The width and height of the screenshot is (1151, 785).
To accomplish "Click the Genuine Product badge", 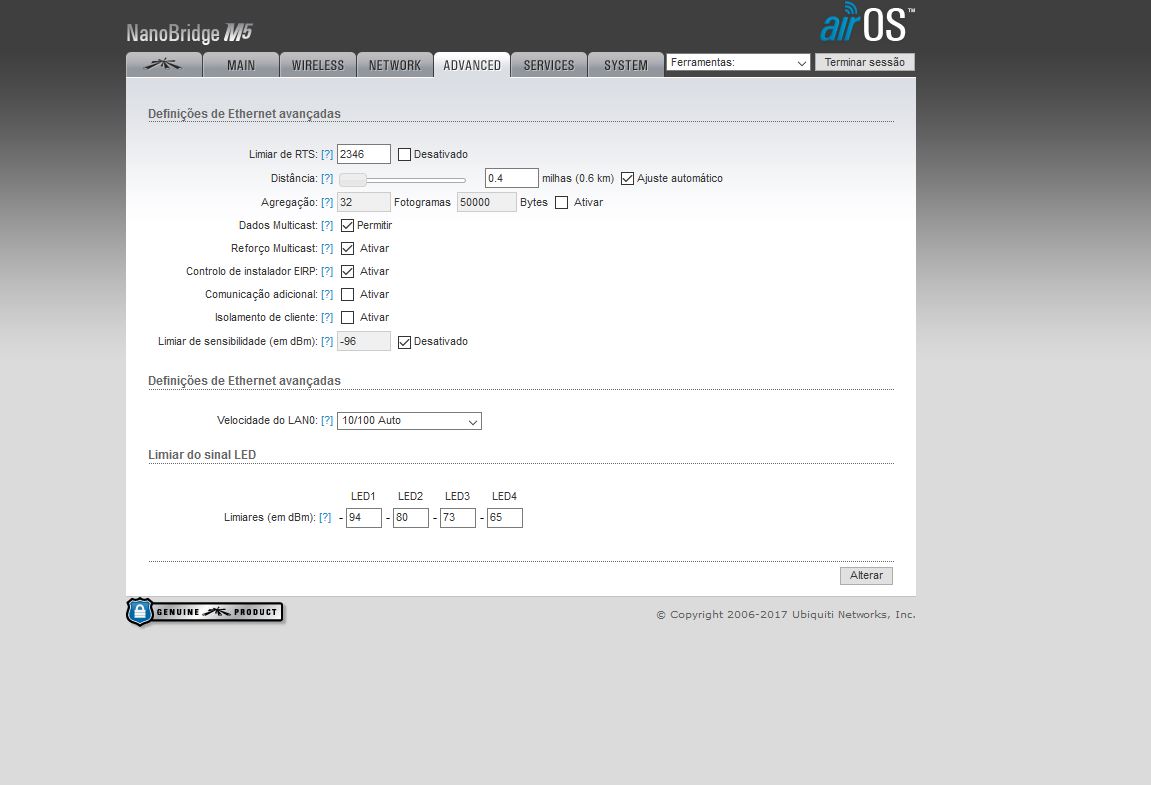I will point(205,612).
